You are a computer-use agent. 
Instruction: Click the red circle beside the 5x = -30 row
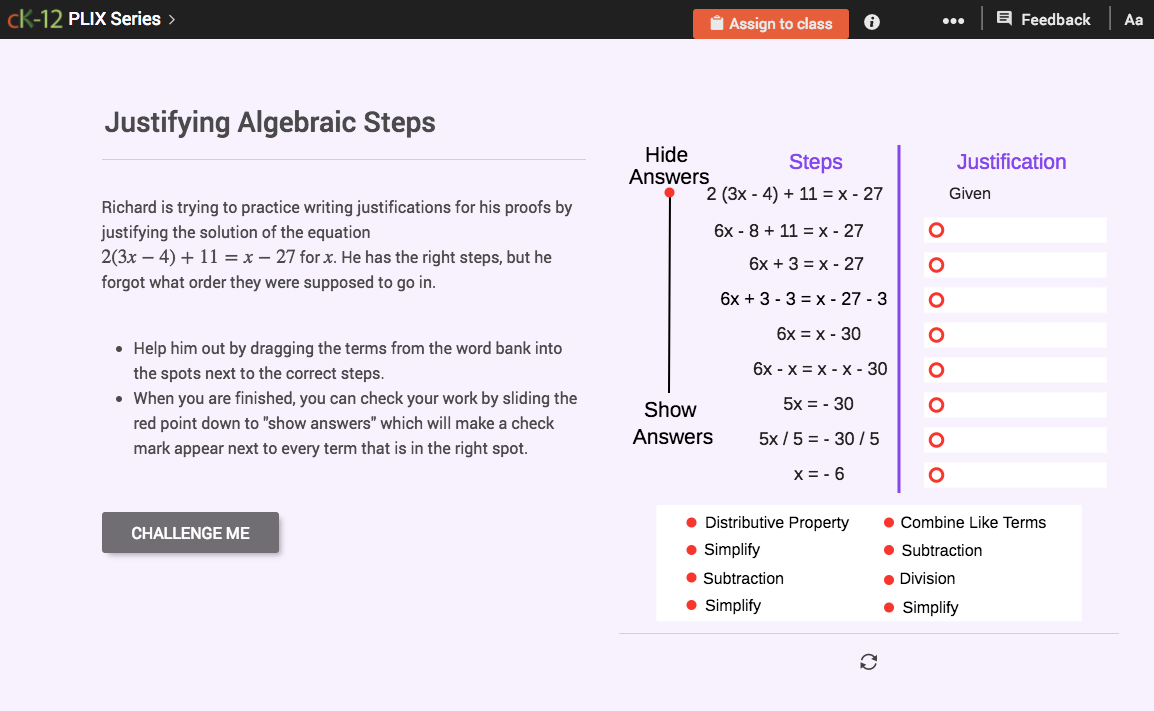click(936, 404)
